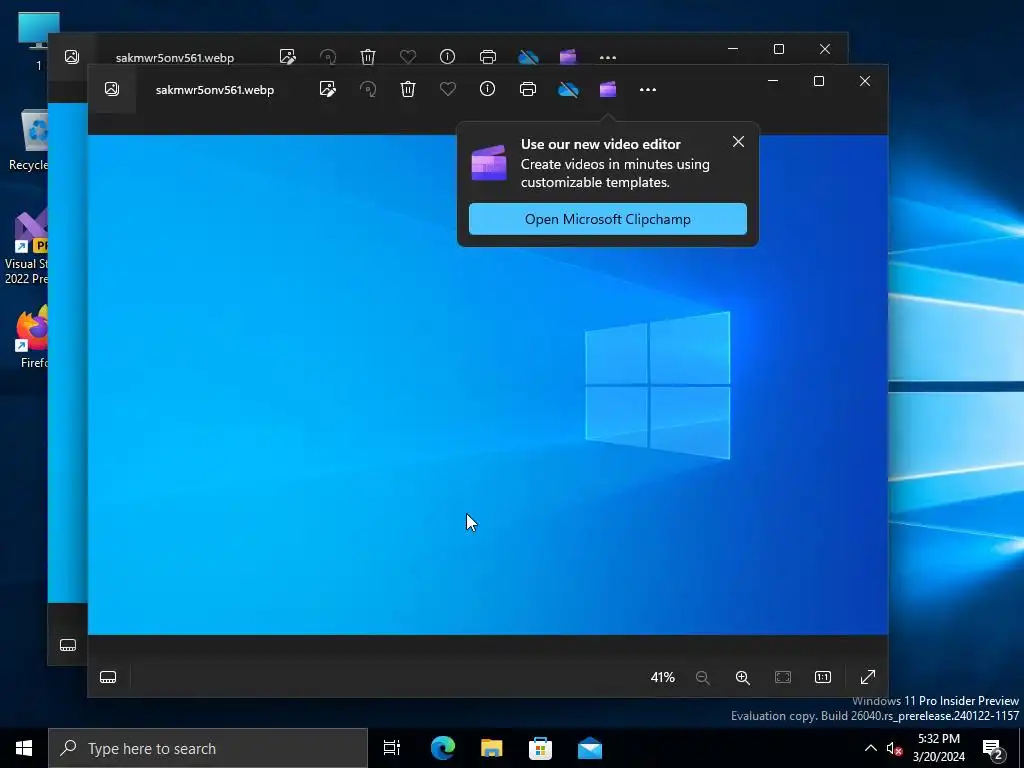Maximize the back Photos window

(x=779, y=49)
